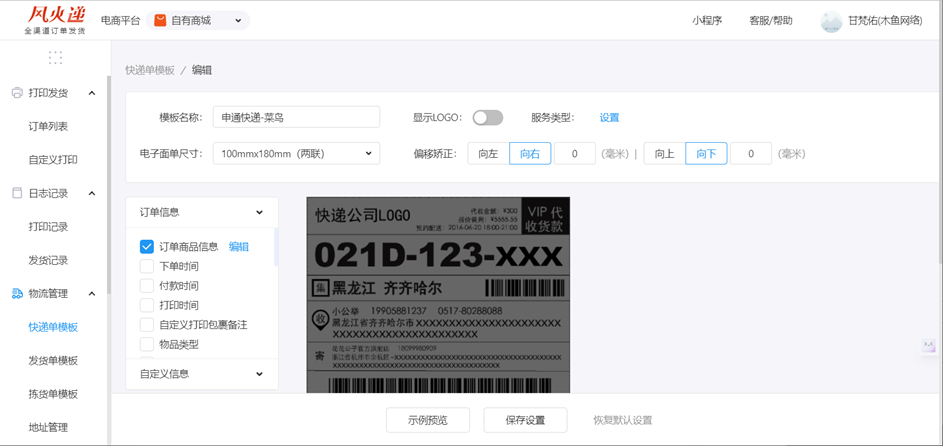Click the waybill template preview image
The height and width of the screenshot is (446, 943).
click(438, 295)
